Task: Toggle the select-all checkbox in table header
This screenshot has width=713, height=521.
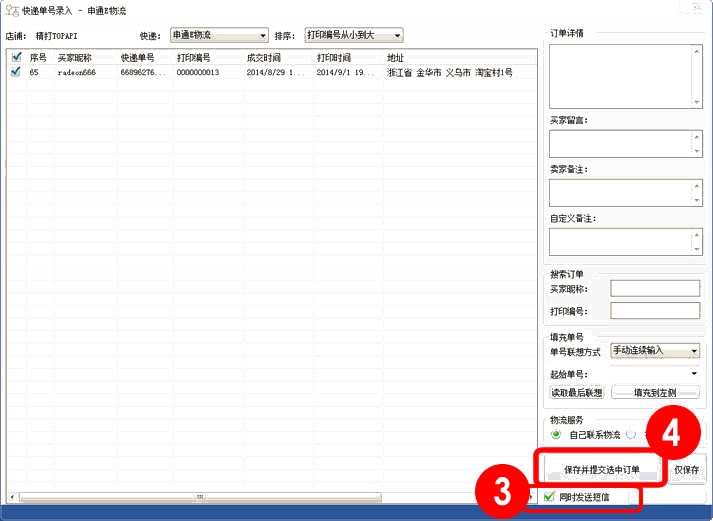Action: [17, 57]
